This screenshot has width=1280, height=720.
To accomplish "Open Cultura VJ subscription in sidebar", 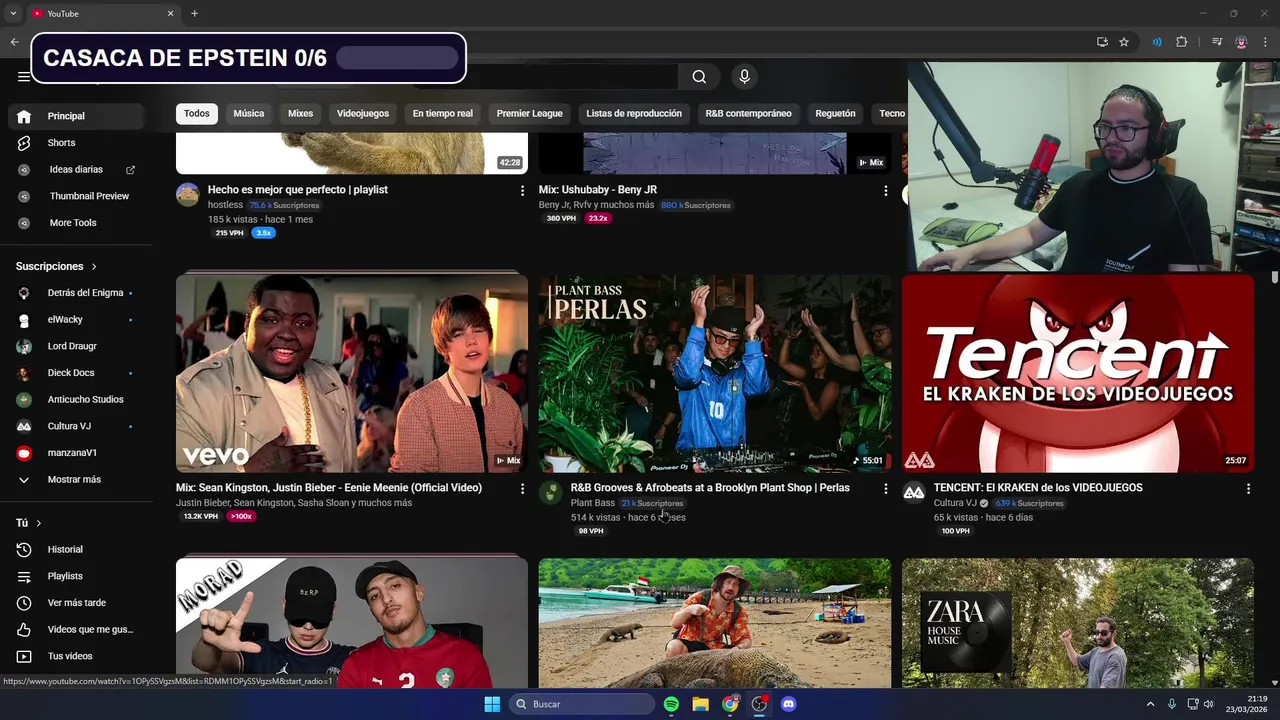I will 78,426.
